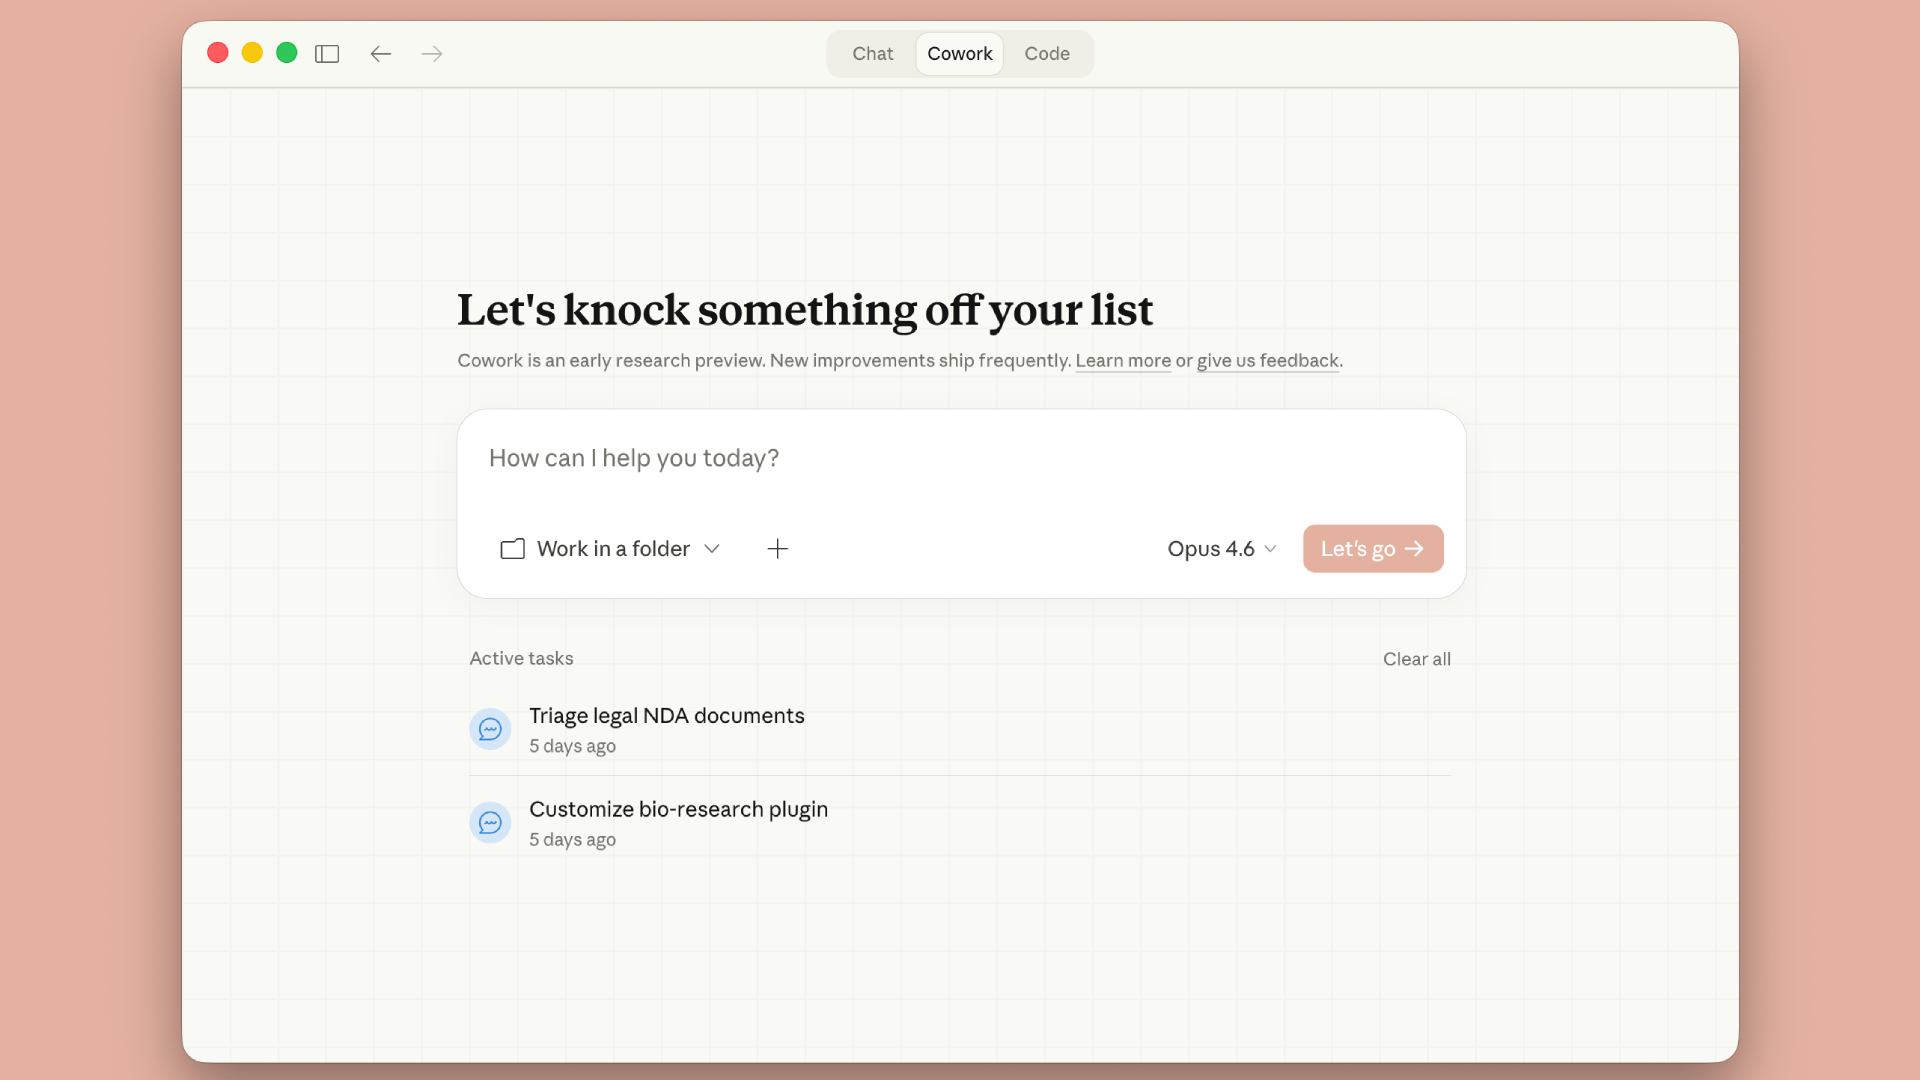Expand the Work in a folder dropdown

612,549
